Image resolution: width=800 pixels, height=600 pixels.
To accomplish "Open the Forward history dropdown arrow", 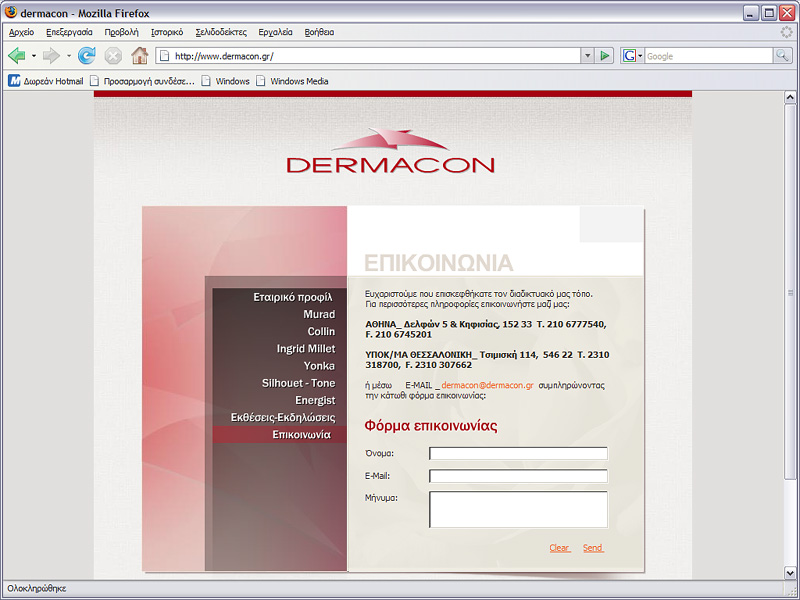I will click(68, 56).
